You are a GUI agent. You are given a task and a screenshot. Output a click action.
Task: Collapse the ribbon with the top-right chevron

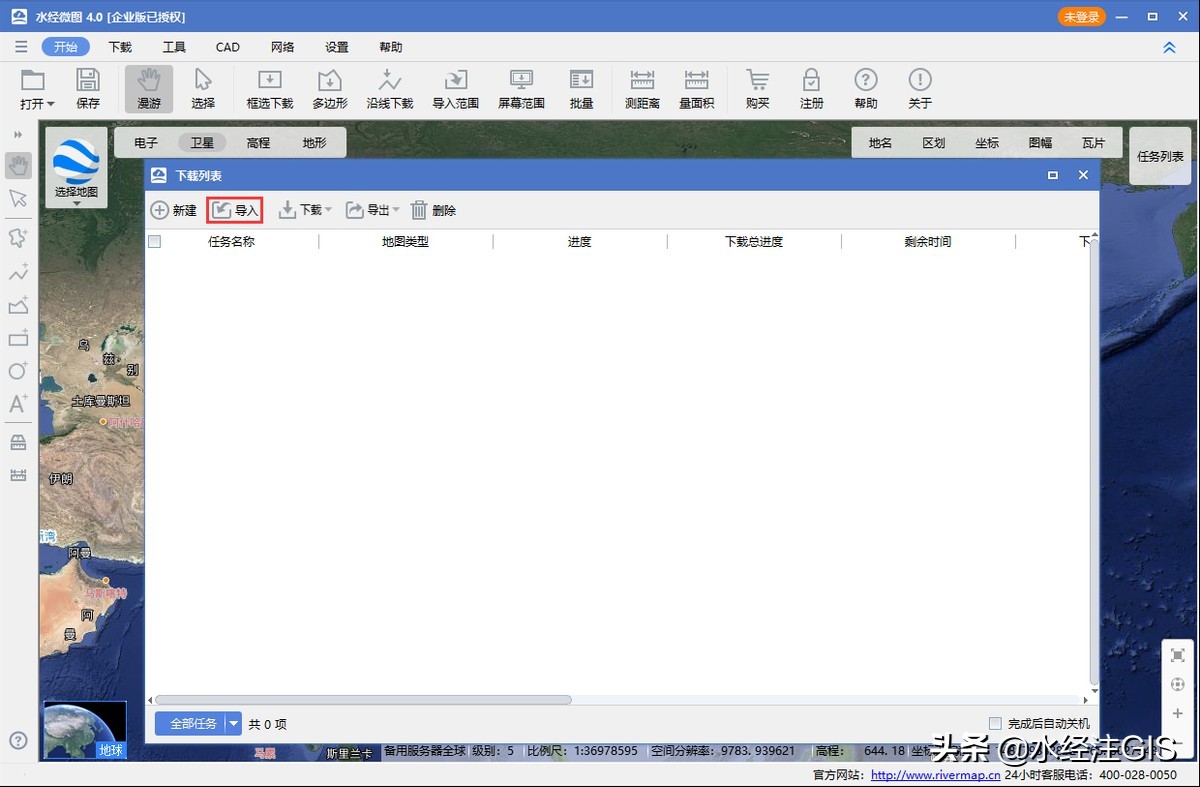[1169, 47]
